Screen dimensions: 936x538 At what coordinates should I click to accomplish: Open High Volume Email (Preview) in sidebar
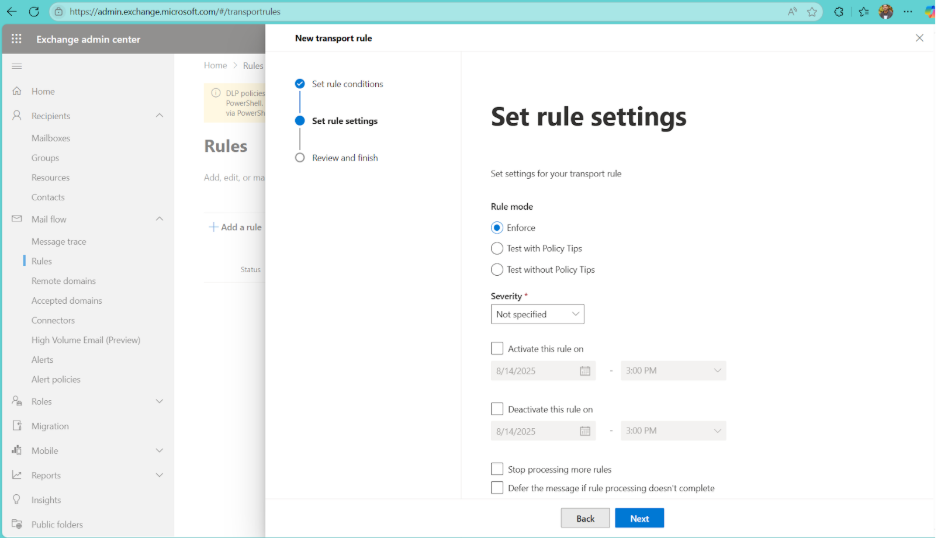[x=86, y=340]
